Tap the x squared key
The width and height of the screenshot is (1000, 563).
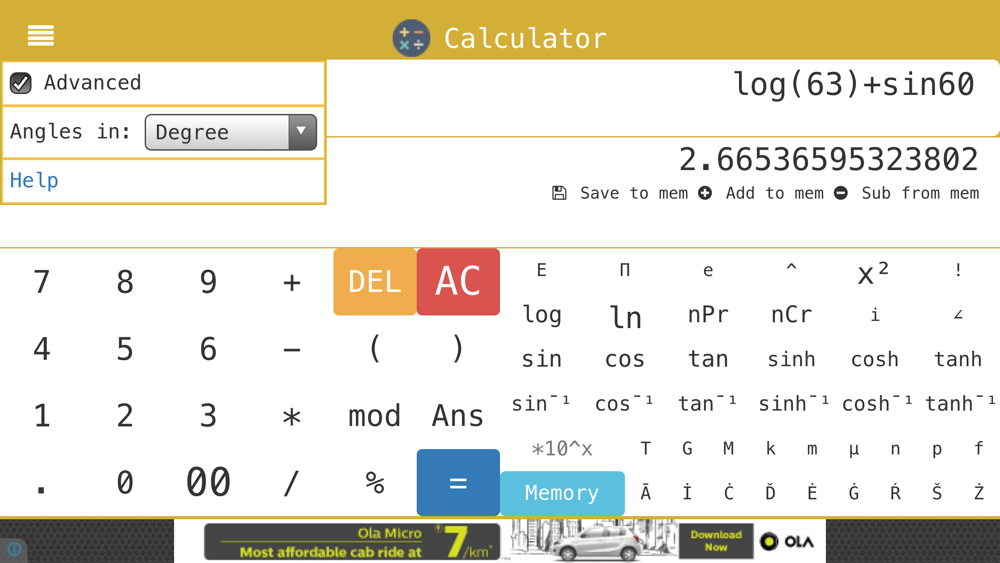click(x=874, y=272)
